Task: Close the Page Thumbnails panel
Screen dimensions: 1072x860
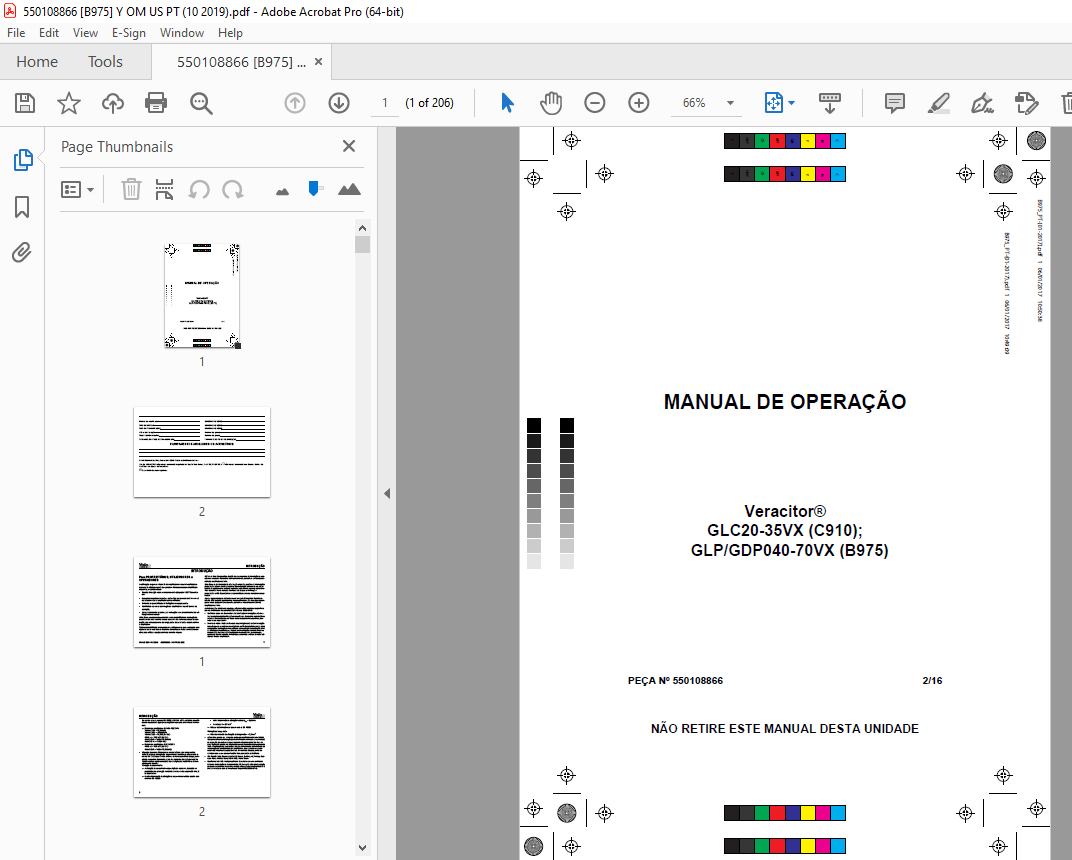Action: [349, 146]
